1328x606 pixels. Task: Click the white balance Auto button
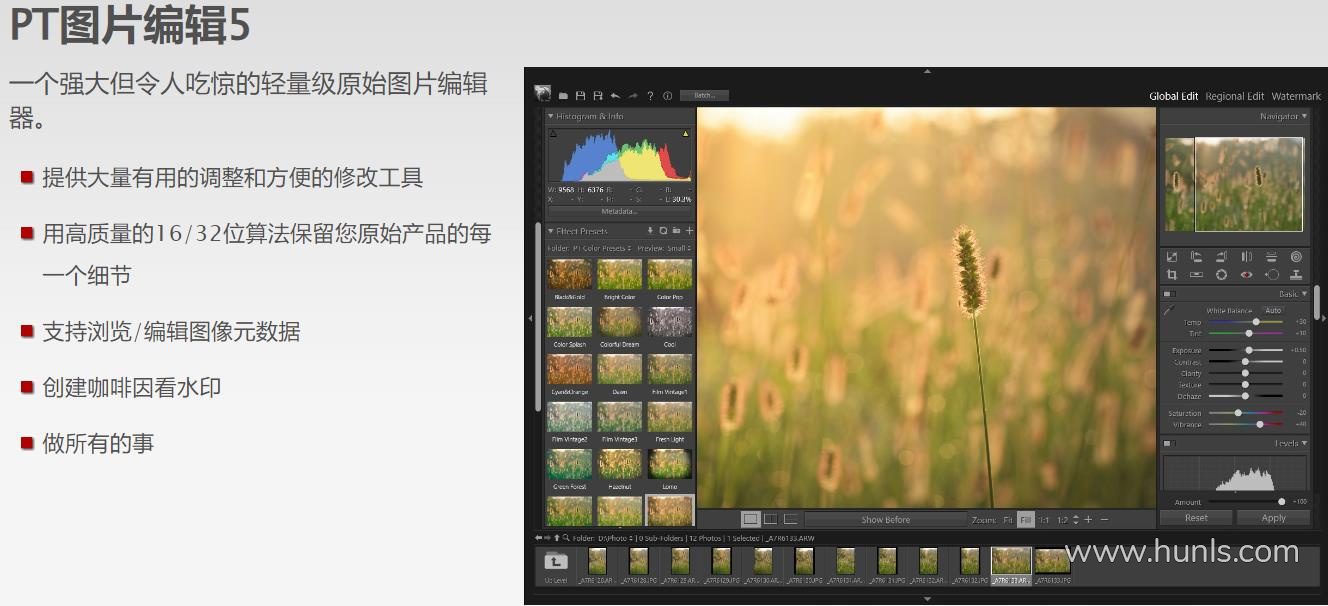coord(1273,310)
